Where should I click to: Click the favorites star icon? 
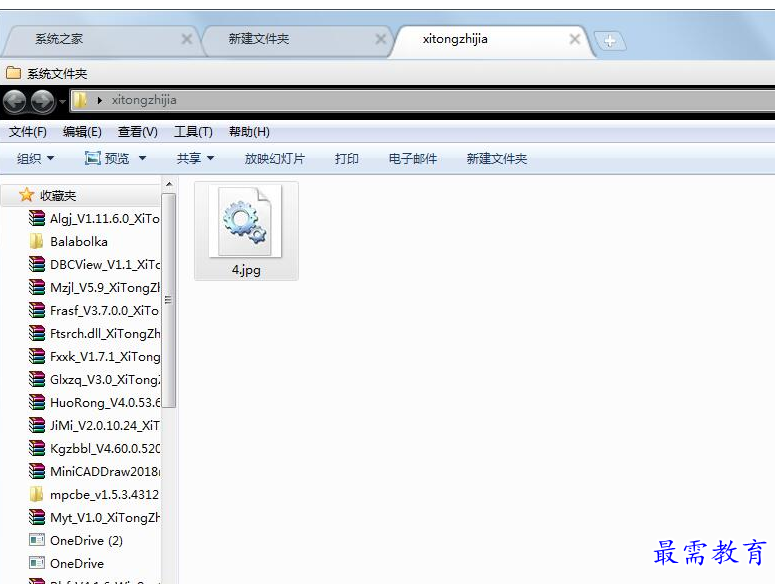26,195
